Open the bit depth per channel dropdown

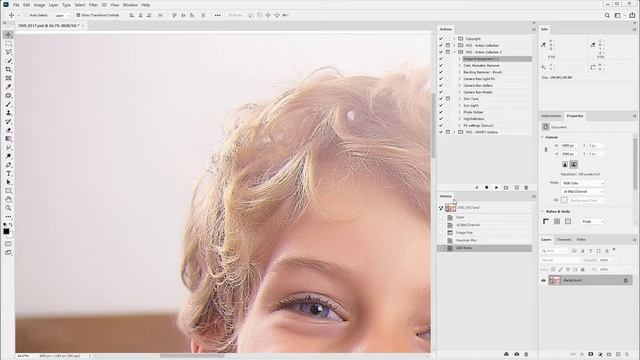(582, 191)
